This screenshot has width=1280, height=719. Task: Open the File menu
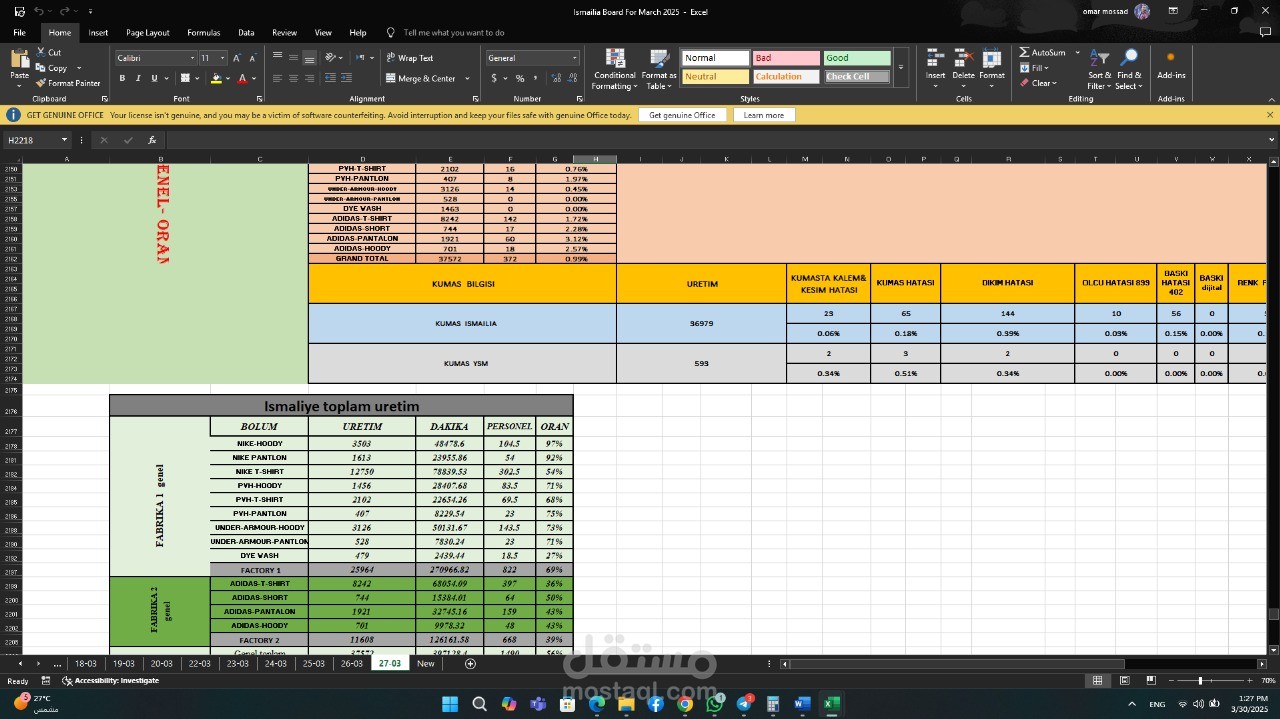click(x=19, y=32)
